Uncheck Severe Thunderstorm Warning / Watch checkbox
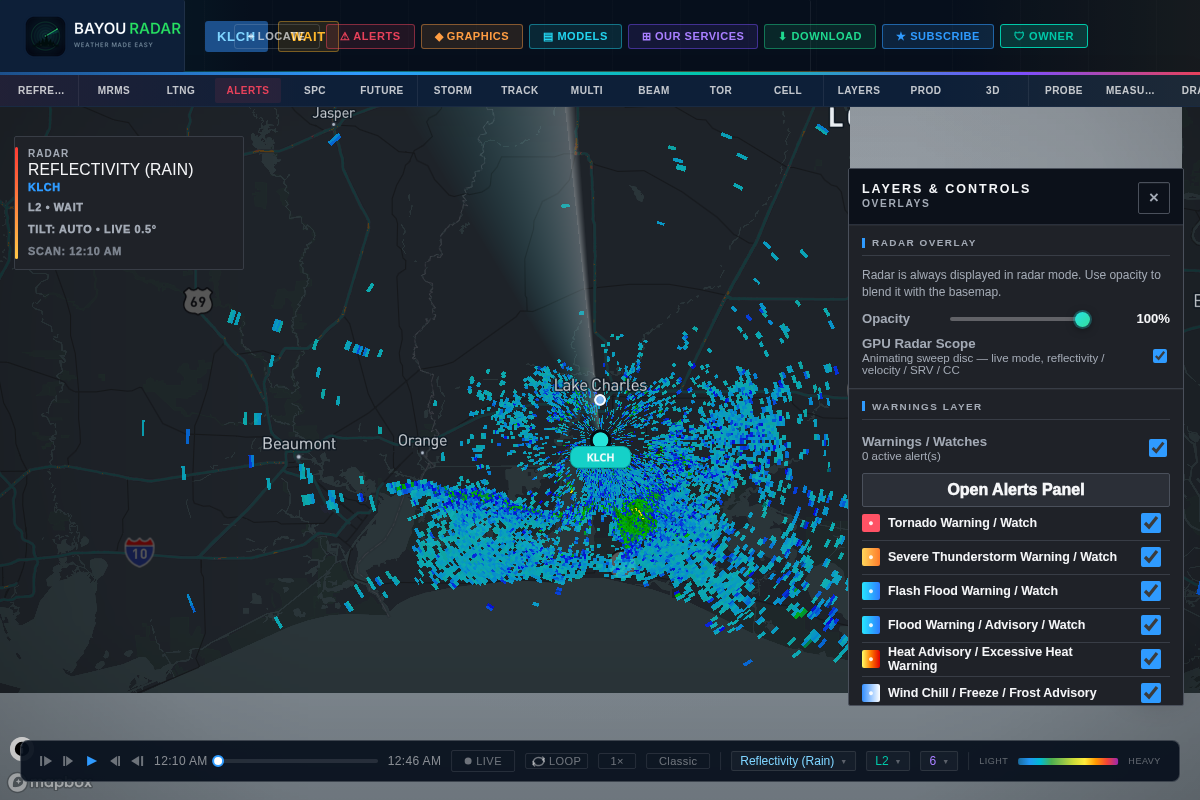This screenshot has height=800, width=1200. click(1151, 557)
